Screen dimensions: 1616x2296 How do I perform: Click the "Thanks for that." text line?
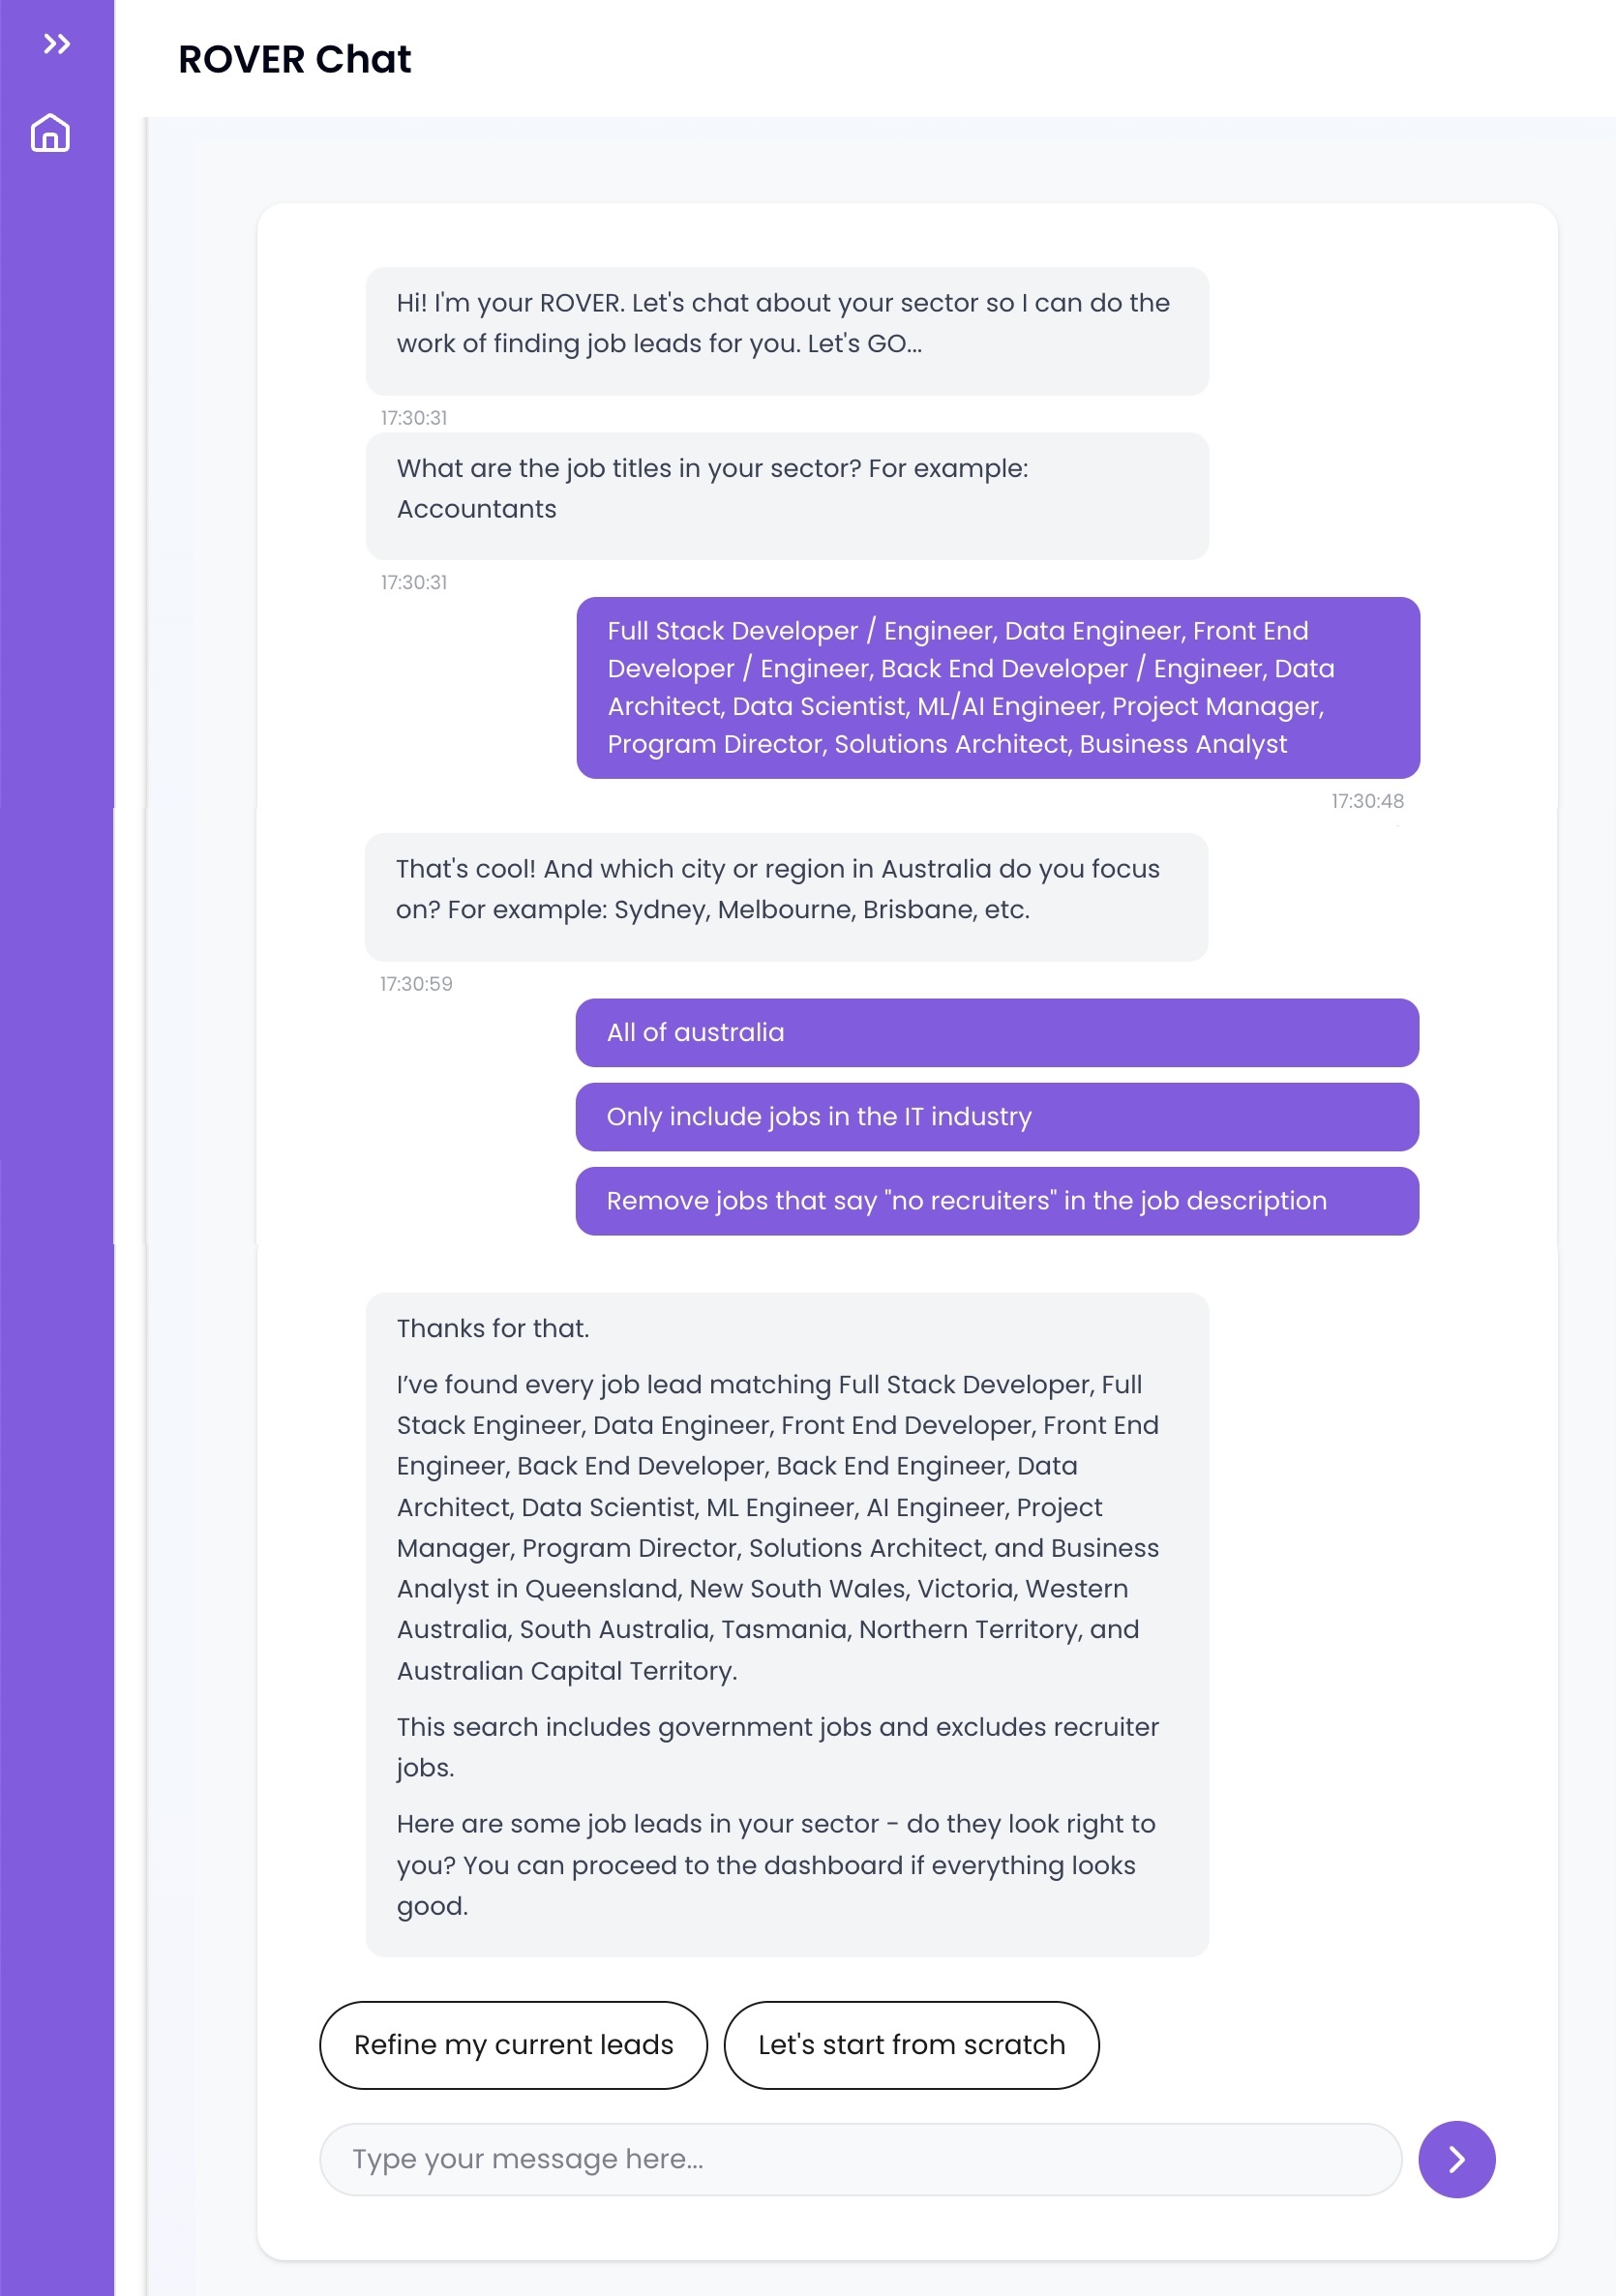[493, 1328]
